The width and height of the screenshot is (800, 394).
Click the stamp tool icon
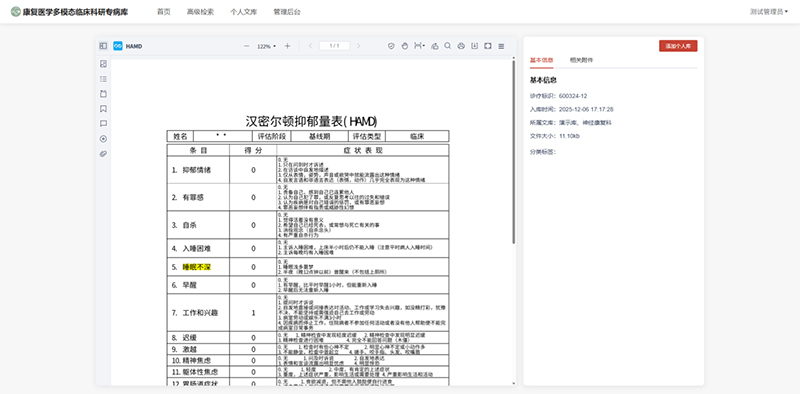(435, 46)
